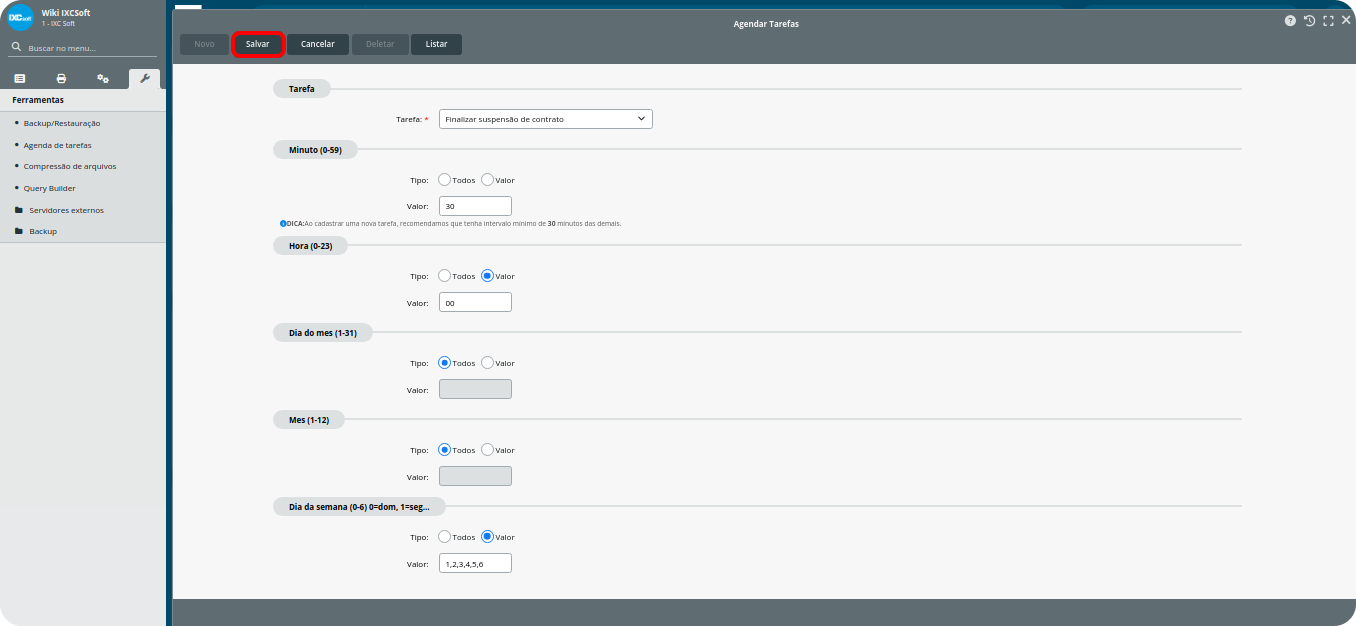The height and width of the screenshot is (626, 1356).
Task: Toggle fullscreen with the expand icon
Action: click(1328, 20)
